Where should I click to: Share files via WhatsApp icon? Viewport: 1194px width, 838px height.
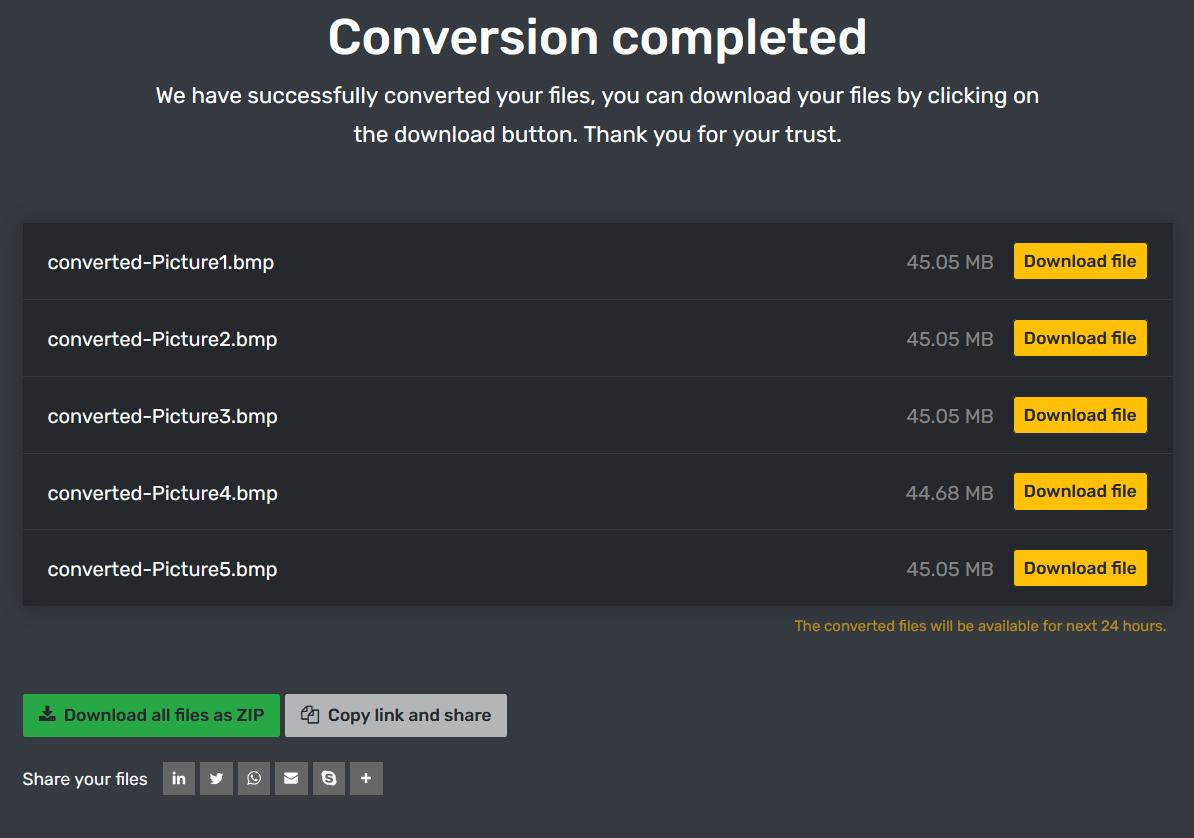pos(254,779)
